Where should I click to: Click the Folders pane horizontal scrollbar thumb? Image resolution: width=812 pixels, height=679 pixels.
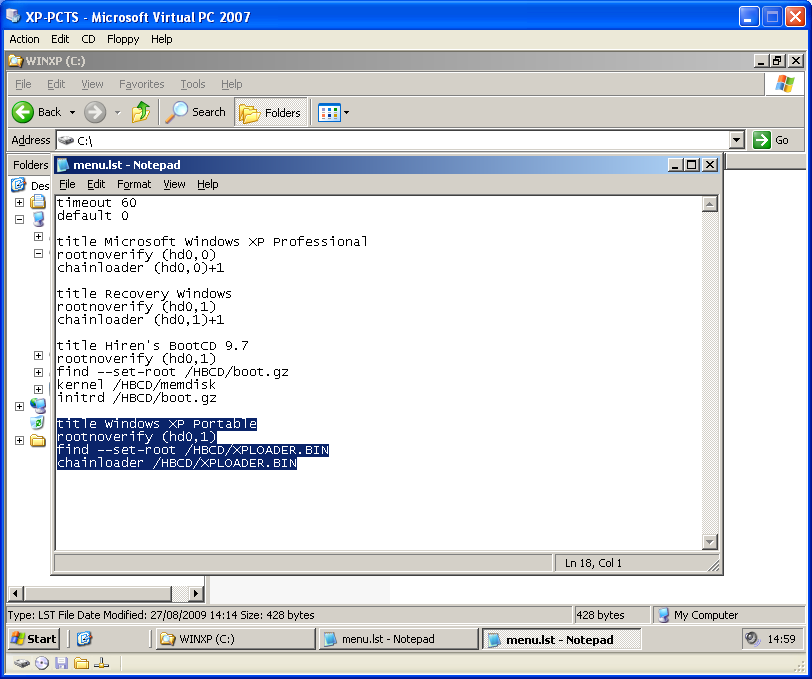(x=97, y=594)
